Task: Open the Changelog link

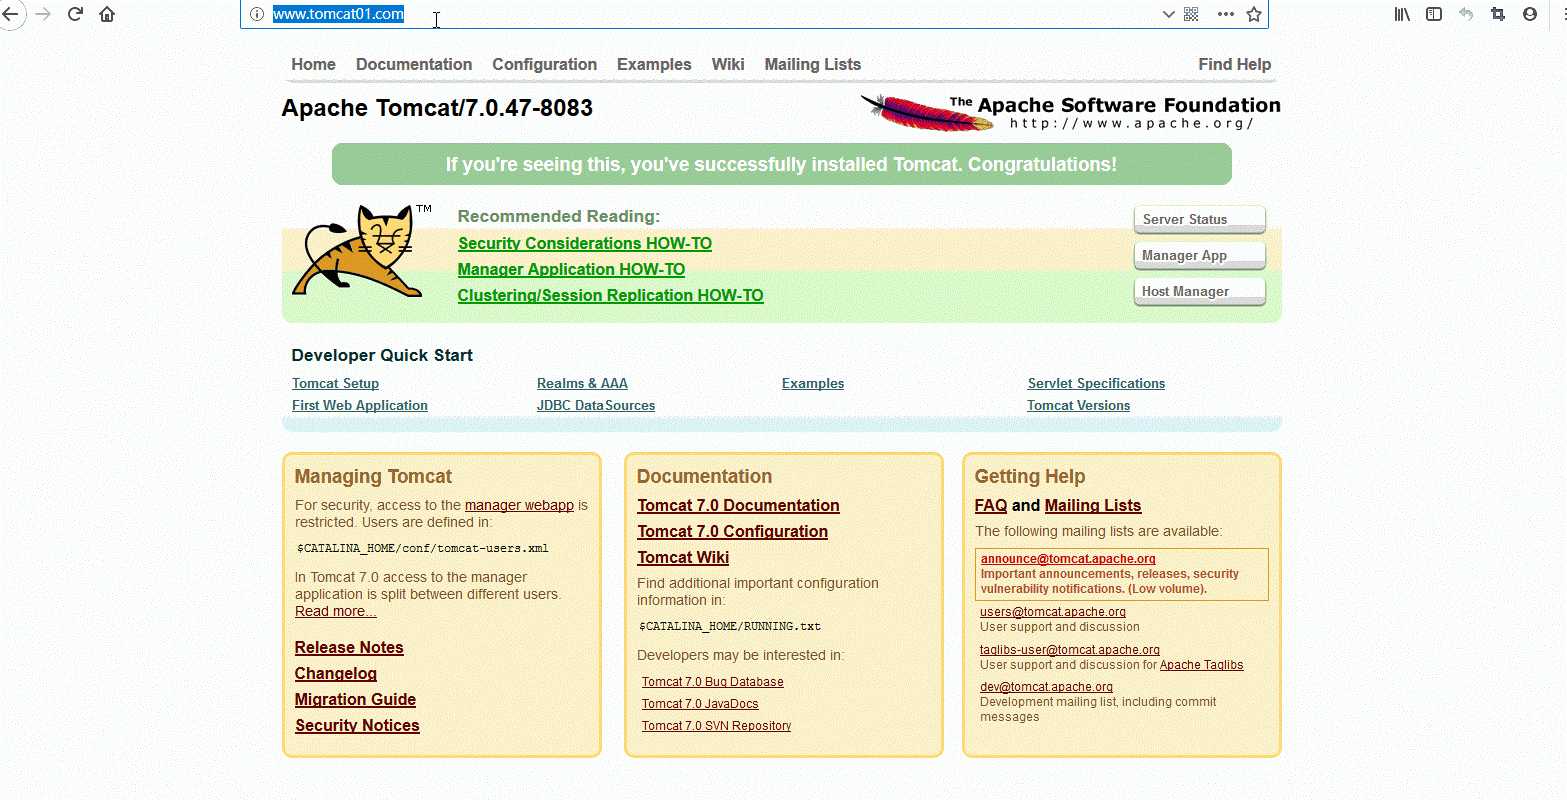Action: 336,673
